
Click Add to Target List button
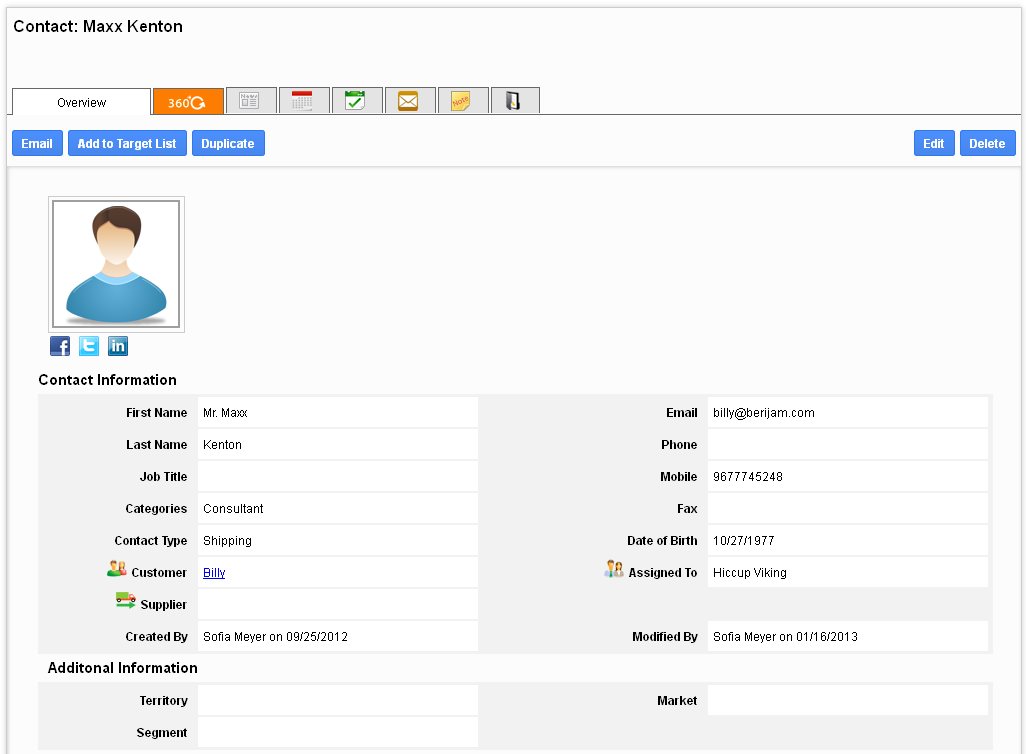[127, 144]
